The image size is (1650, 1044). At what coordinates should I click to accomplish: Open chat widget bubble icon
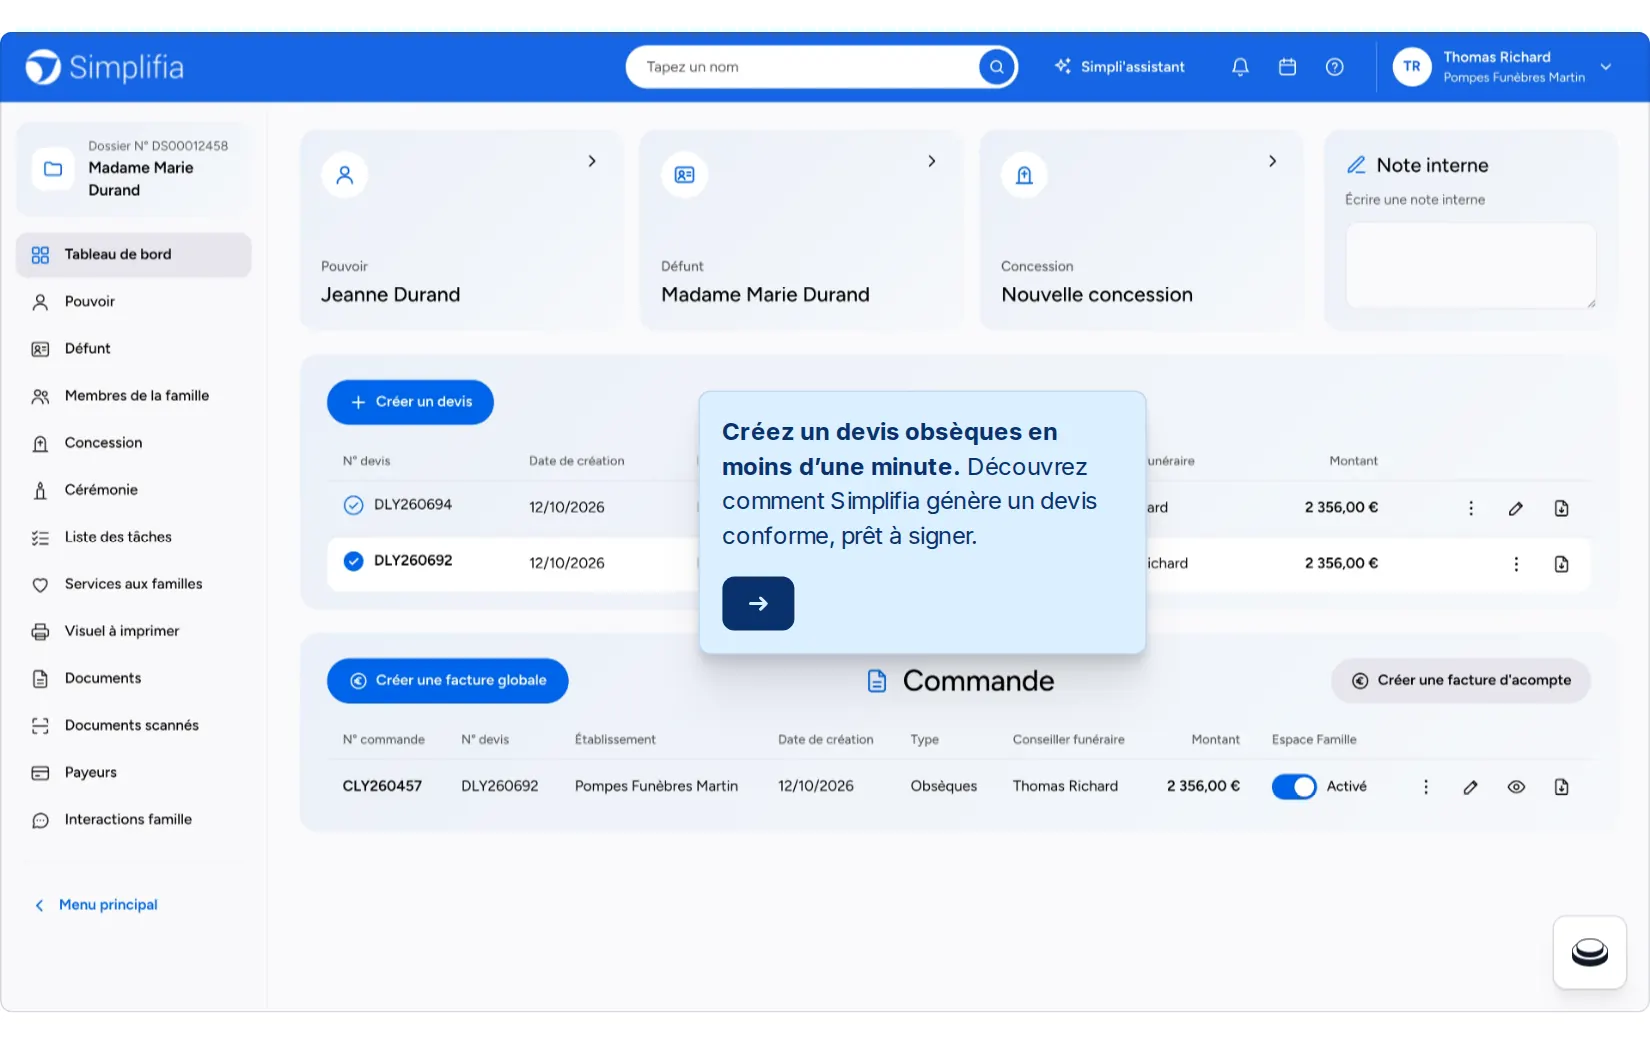(x=1589, y=952)
